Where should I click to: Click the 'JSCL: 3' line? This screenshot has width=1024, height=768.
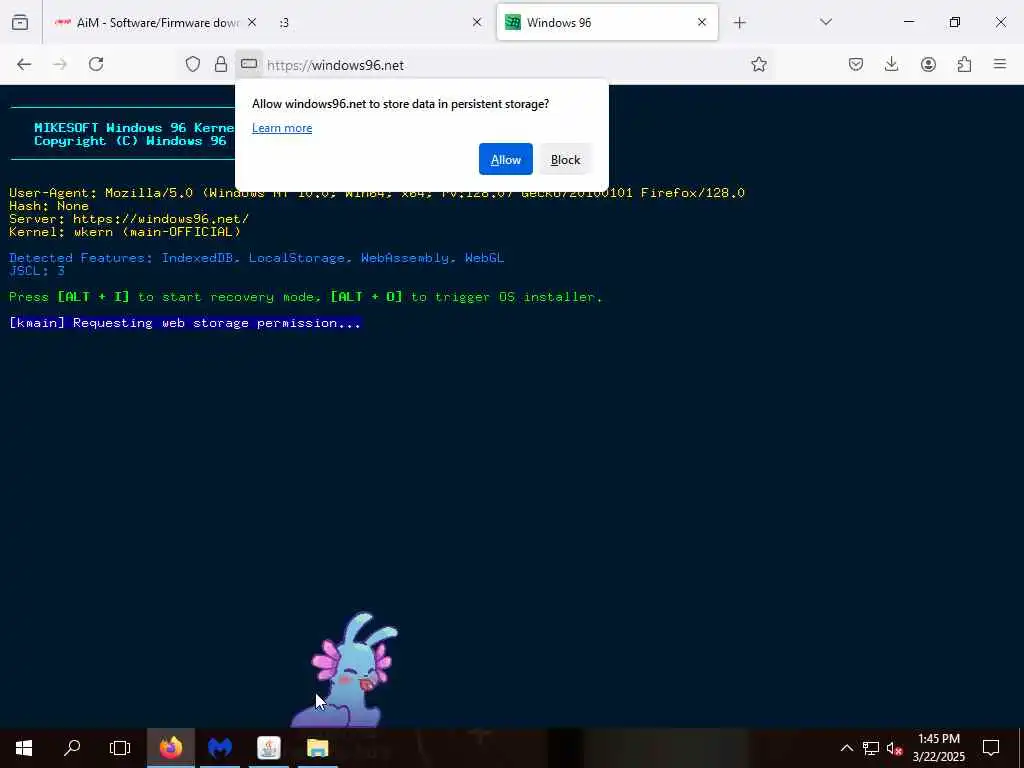coord(37,271)
